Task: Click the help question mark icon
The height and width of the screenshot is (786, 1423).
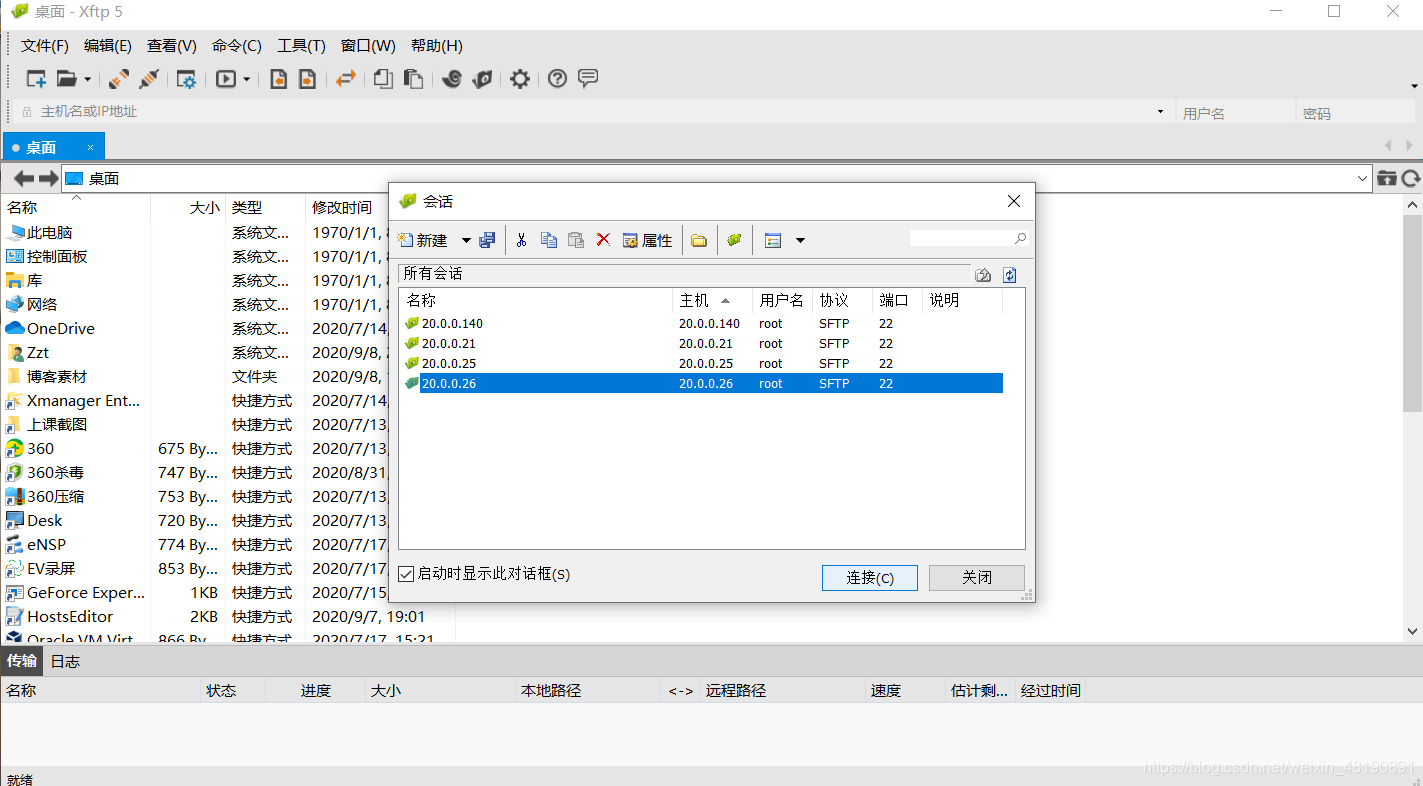Action: click(x=557, y=79)
